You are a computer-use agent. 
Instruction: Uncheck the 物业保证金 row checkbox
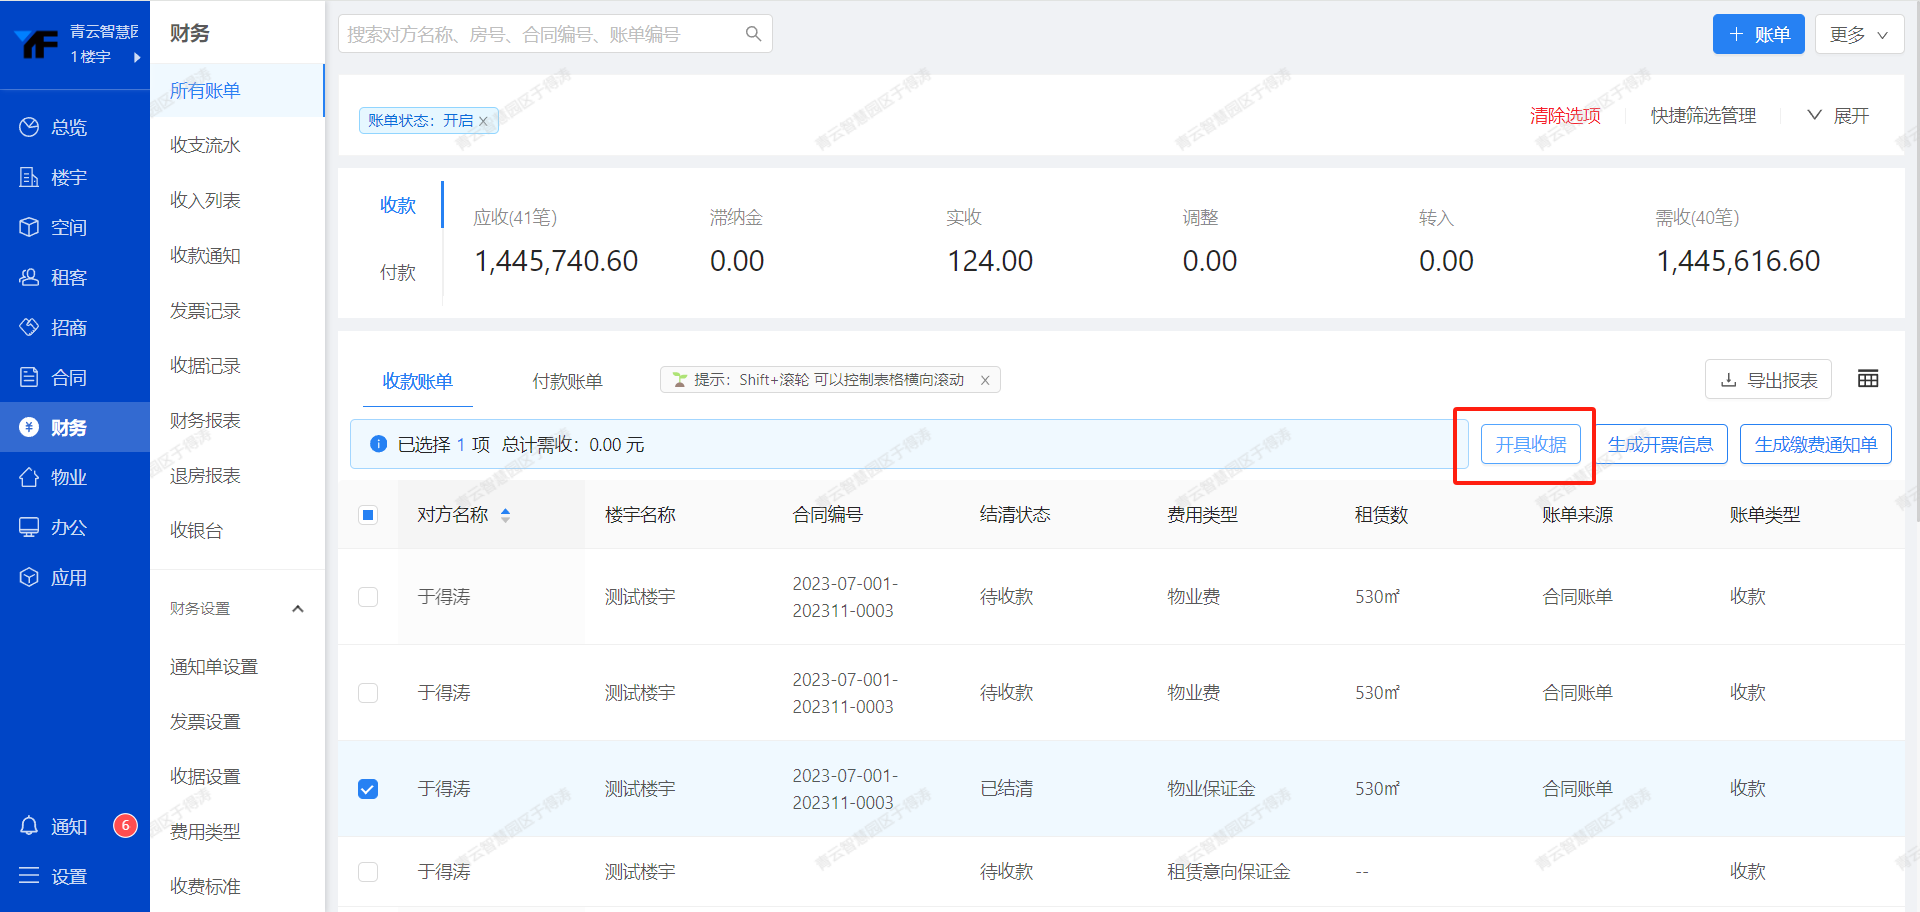click(368, 789)
